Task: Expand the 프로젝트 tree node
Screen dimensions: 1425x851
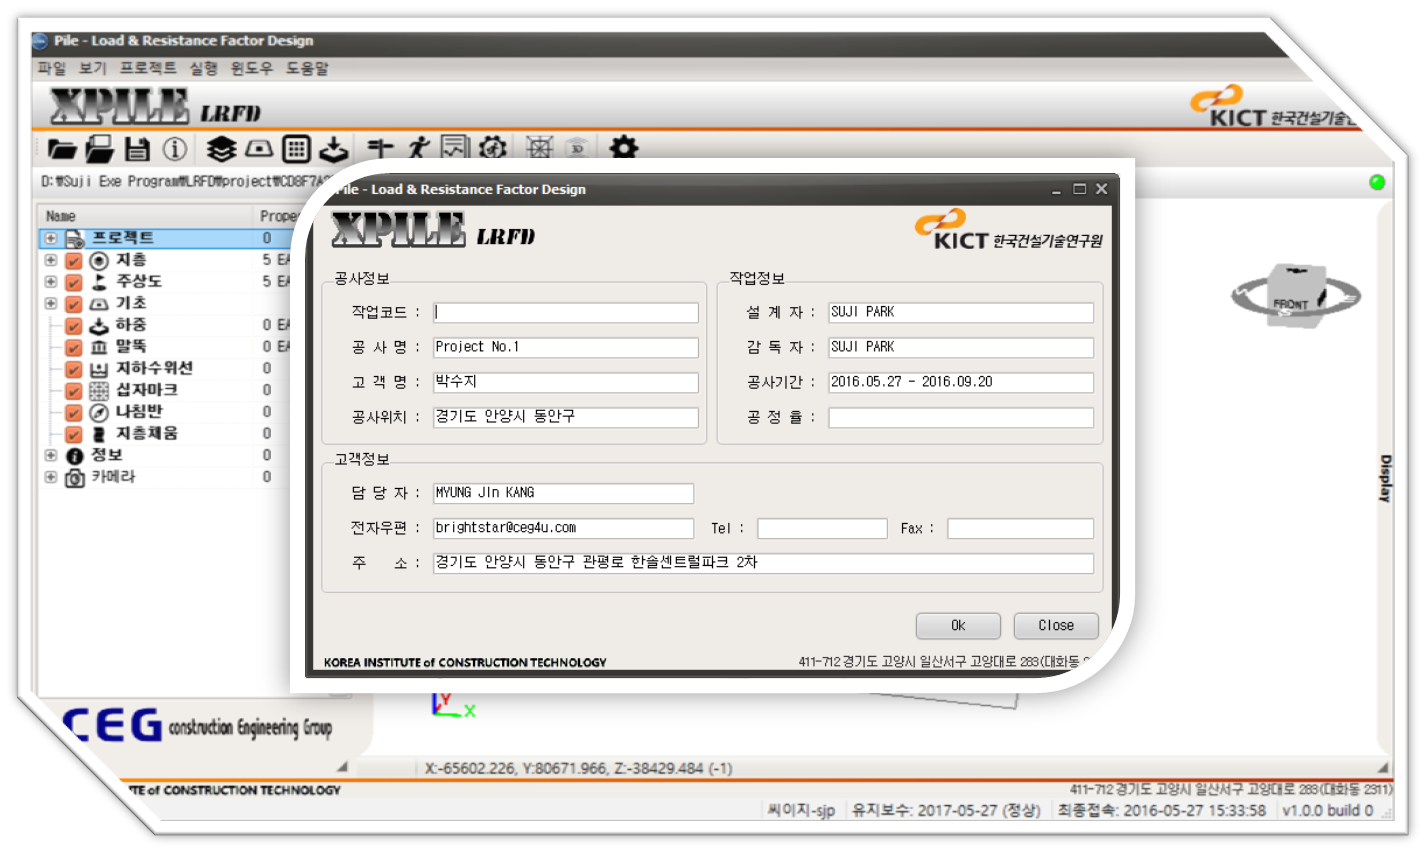Action: [50, 238]
